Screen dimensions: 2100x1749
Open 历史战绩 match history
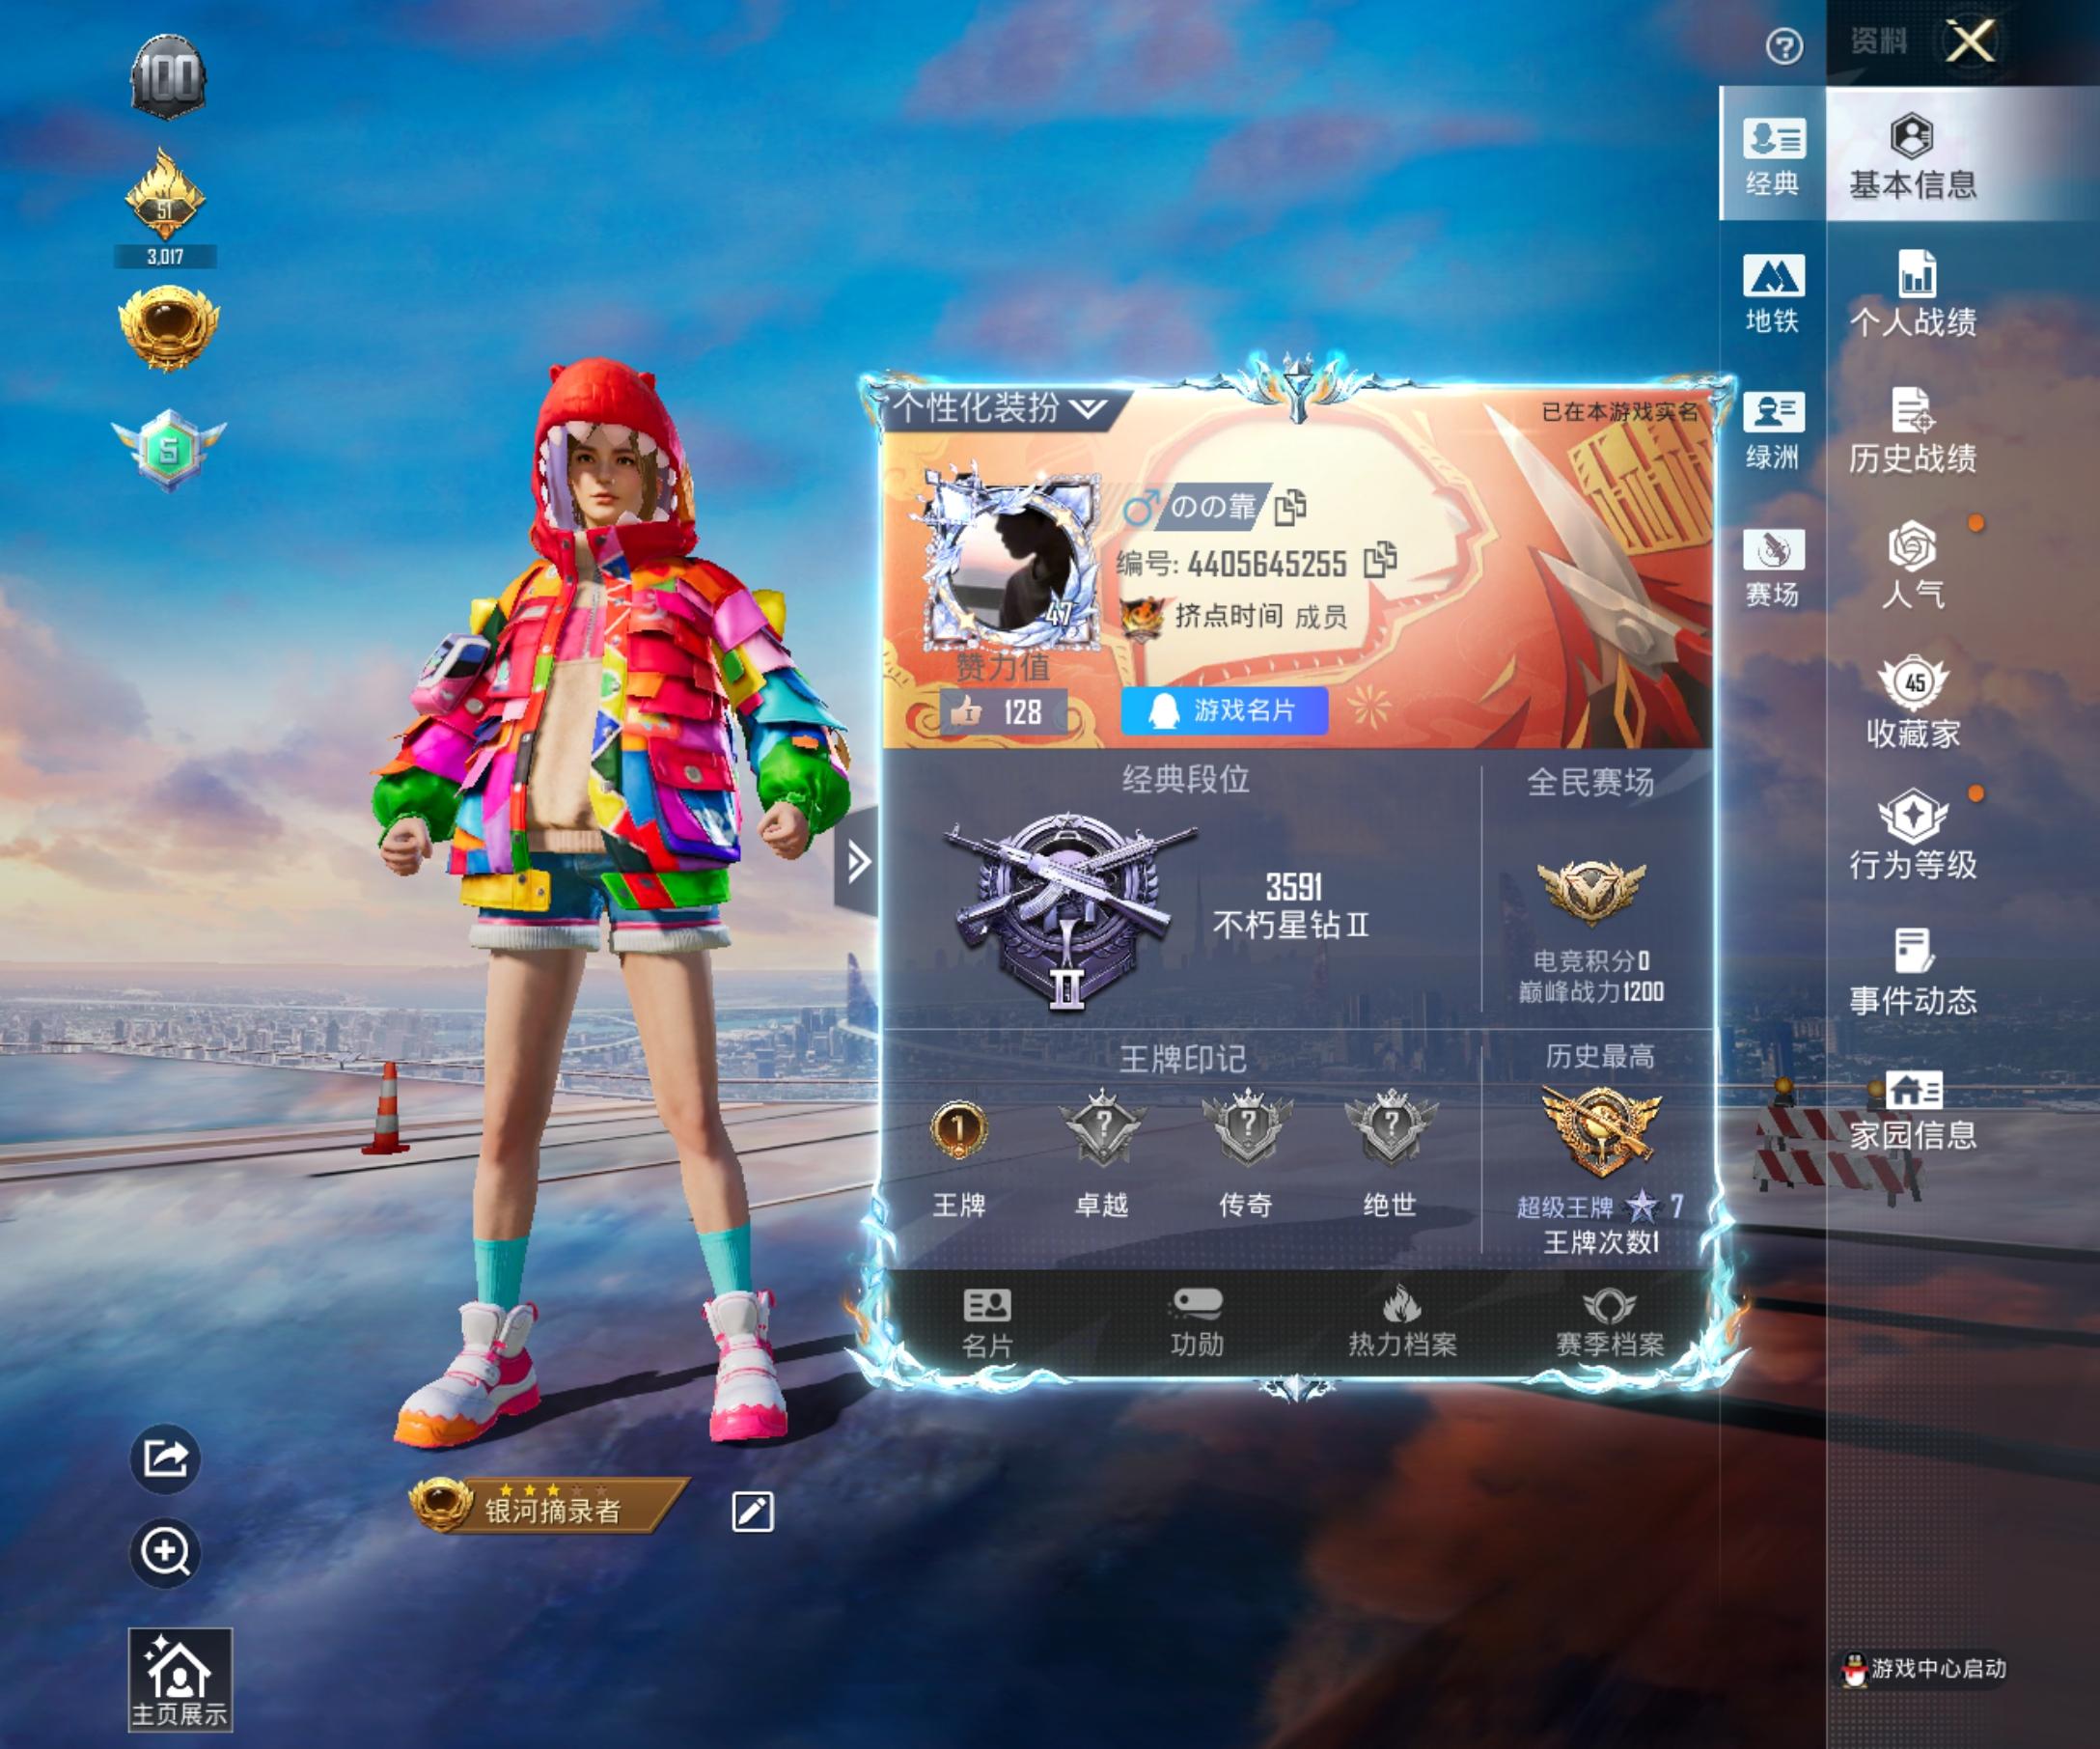(1913, 430)
